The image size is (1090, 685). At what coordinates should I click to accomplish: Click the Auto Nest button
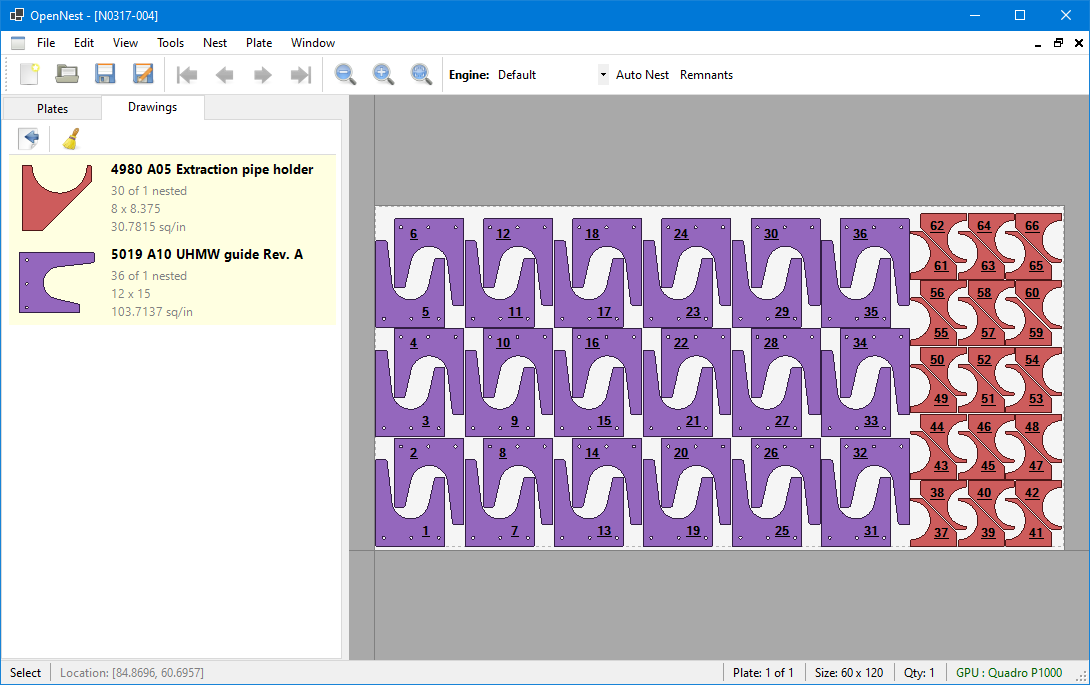642,75
